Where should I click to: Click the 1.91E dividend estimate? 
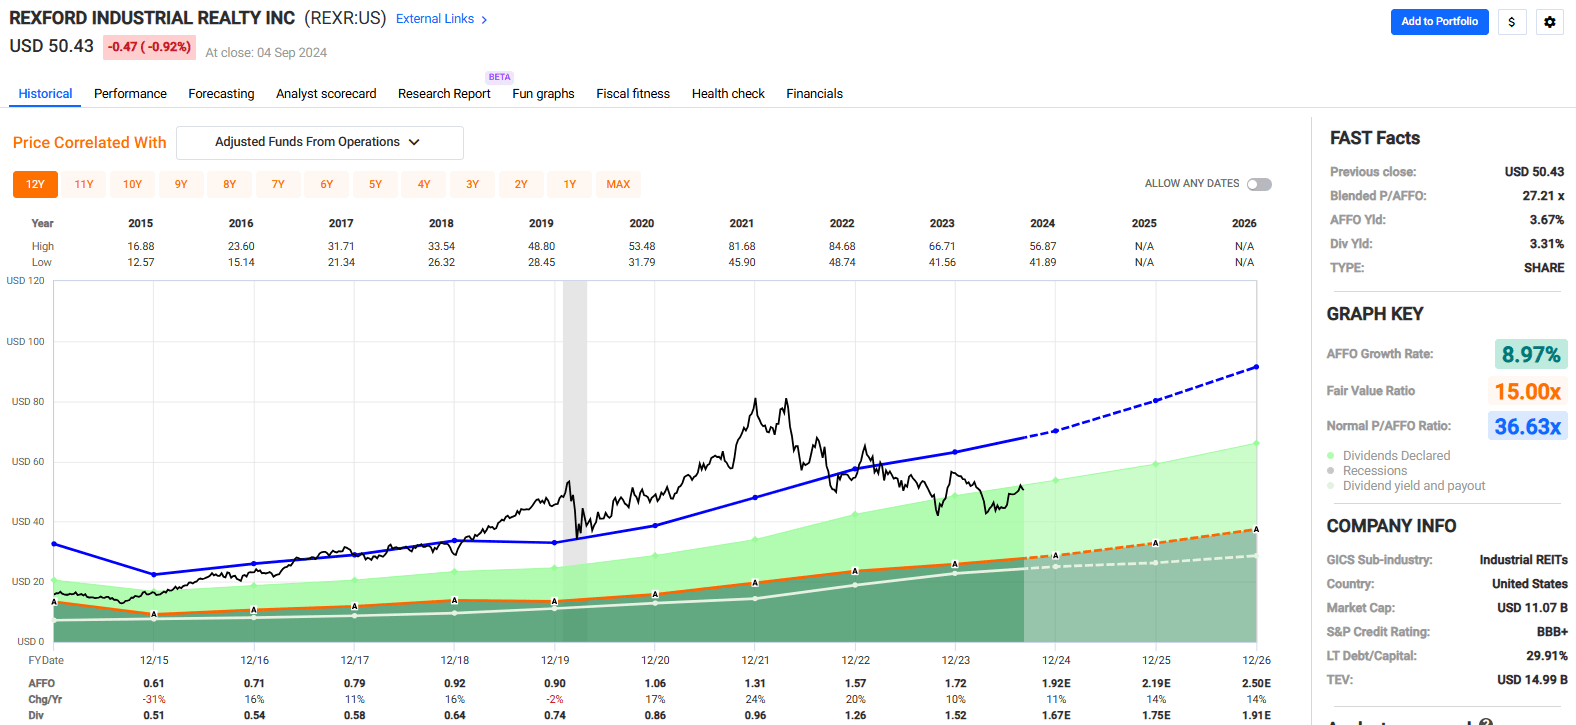1256,716
